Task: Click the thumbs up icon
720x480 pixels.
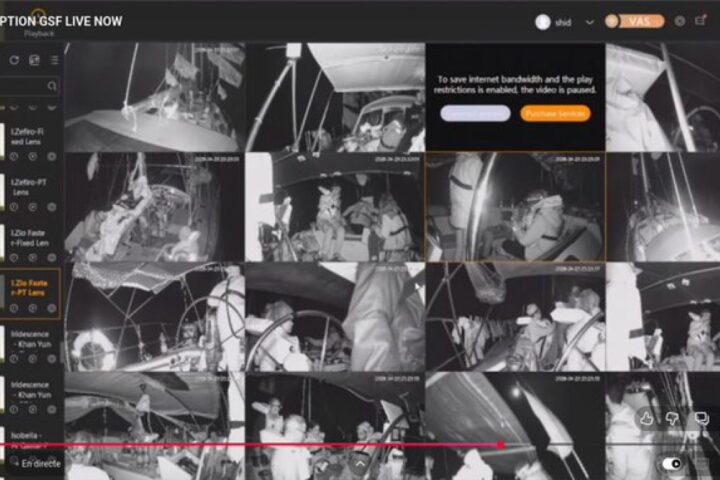Action: click(646, 418)
